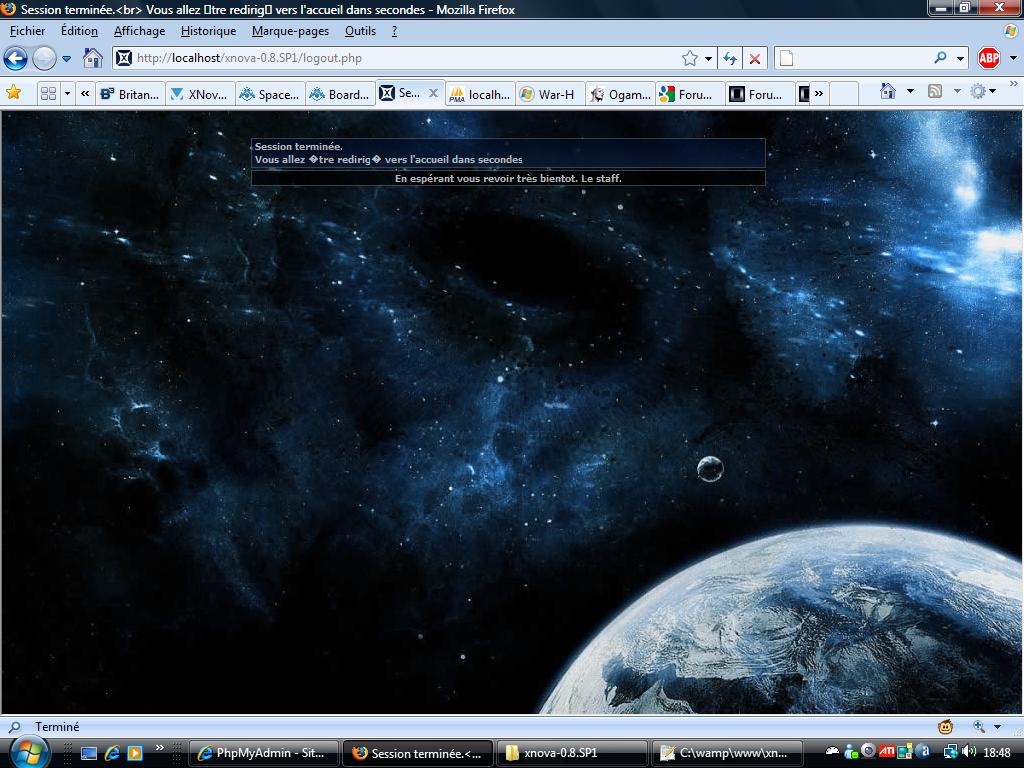Expand the dropdown next to right home icon
Viewport: 1024px width, 768px height.
[x=910, y=91]
